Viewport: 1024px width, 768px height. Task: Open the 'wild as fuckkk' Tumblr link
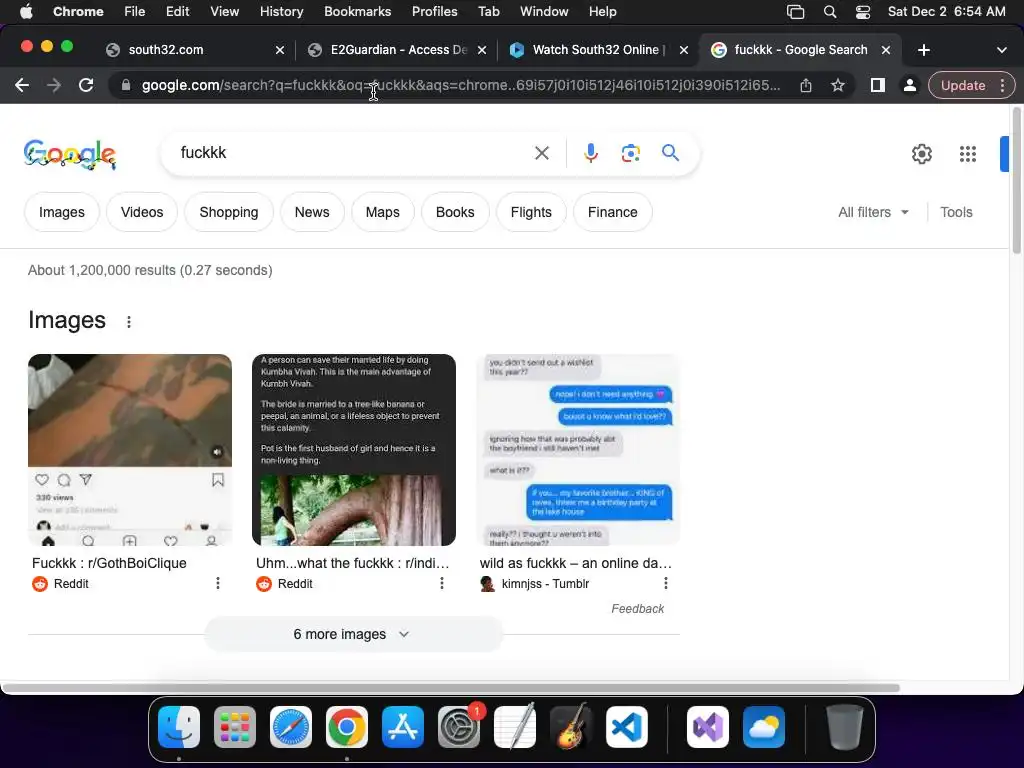pos(575,563)
